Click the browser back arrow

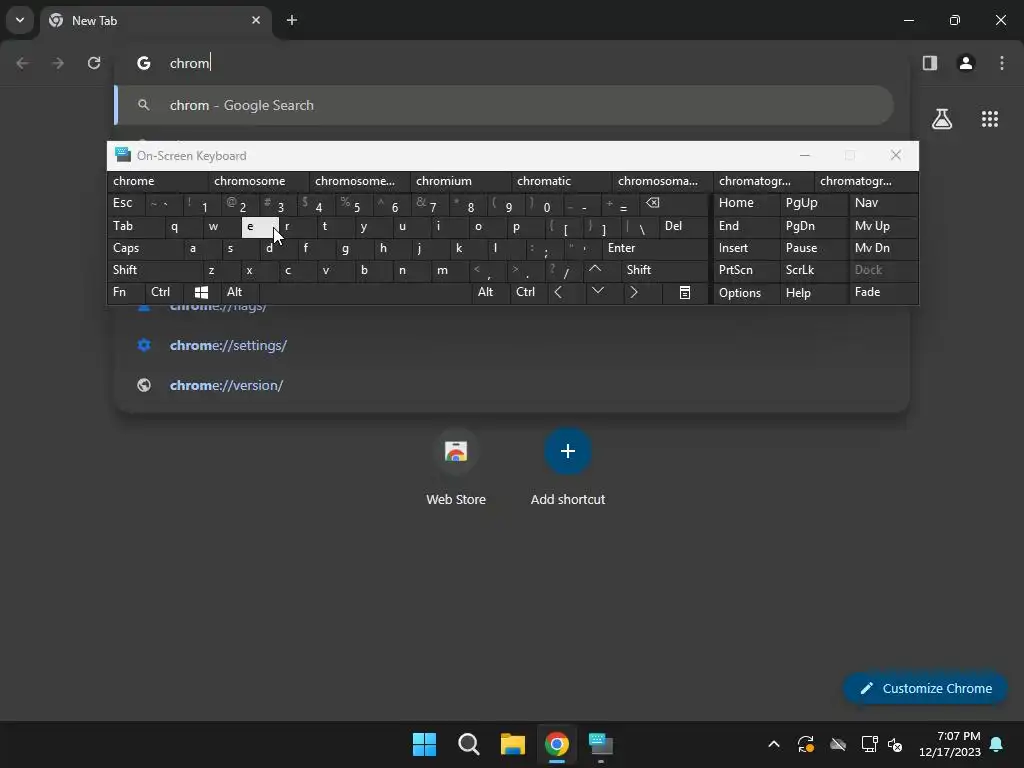(x=22, y=63)
